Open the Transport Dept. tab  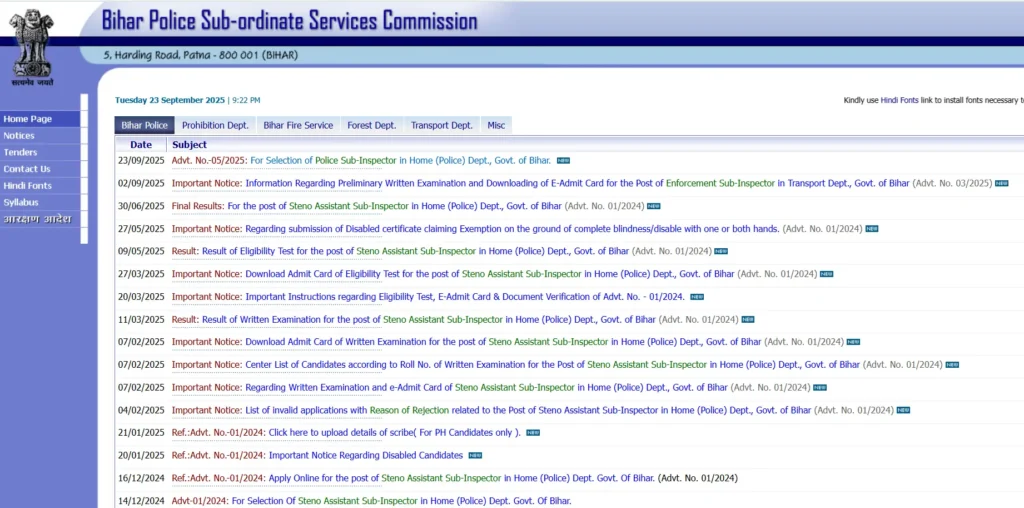pos(441,125)
